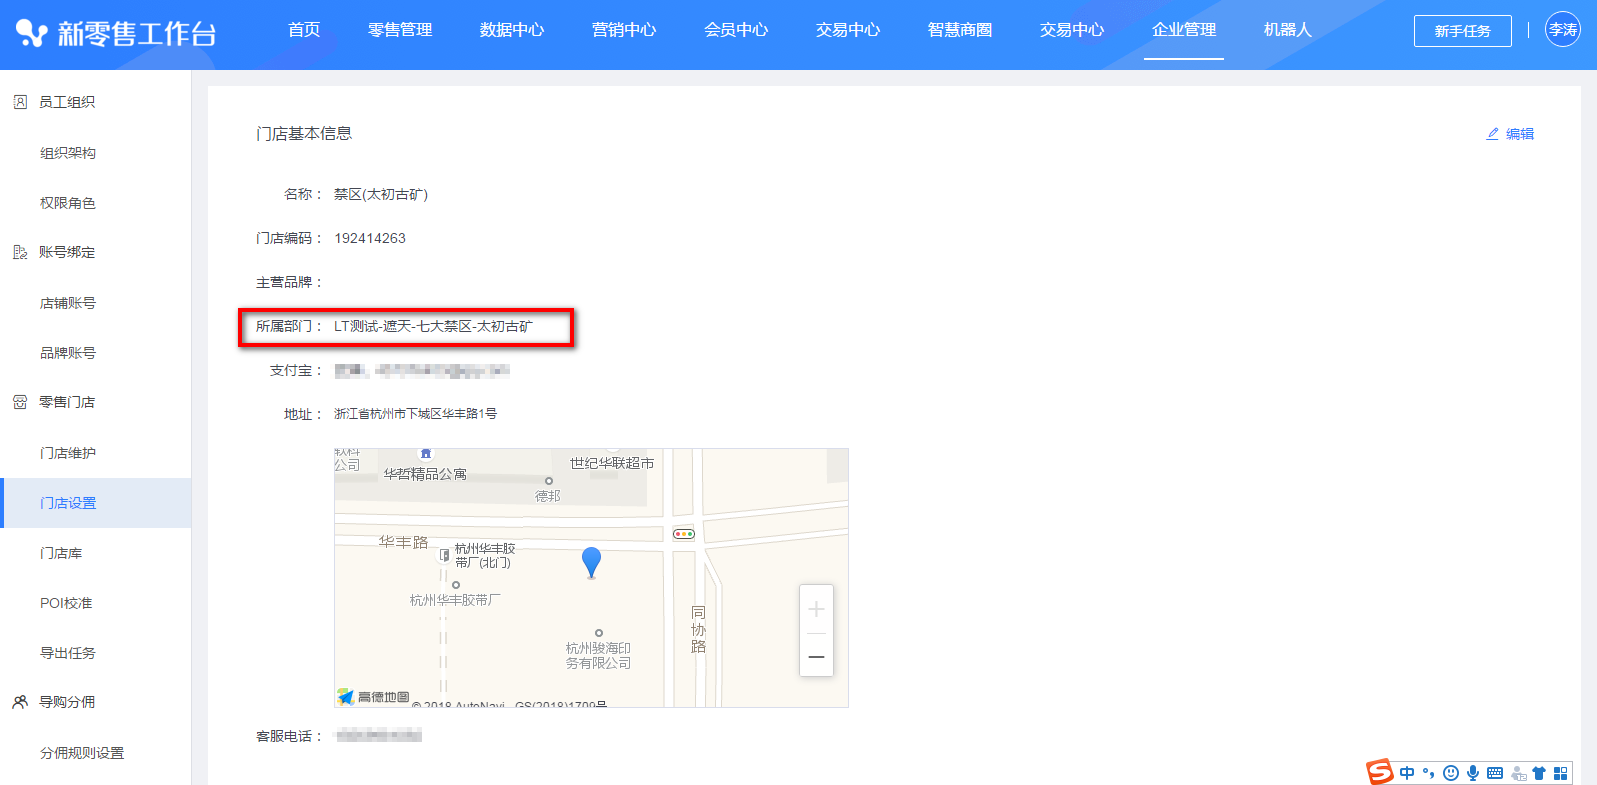Screen dimensions: 1597x785
Task: Click the 编辑 edit link
Action: point(1510,134)
